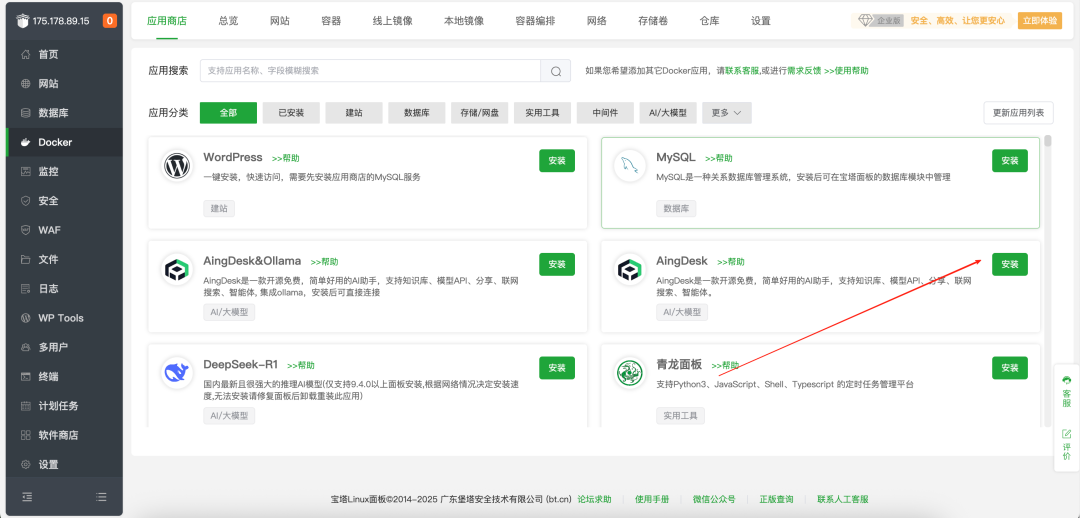The image size is (1080, 518).
Task: Click the WordPress app logo
Action: [178, 166]
